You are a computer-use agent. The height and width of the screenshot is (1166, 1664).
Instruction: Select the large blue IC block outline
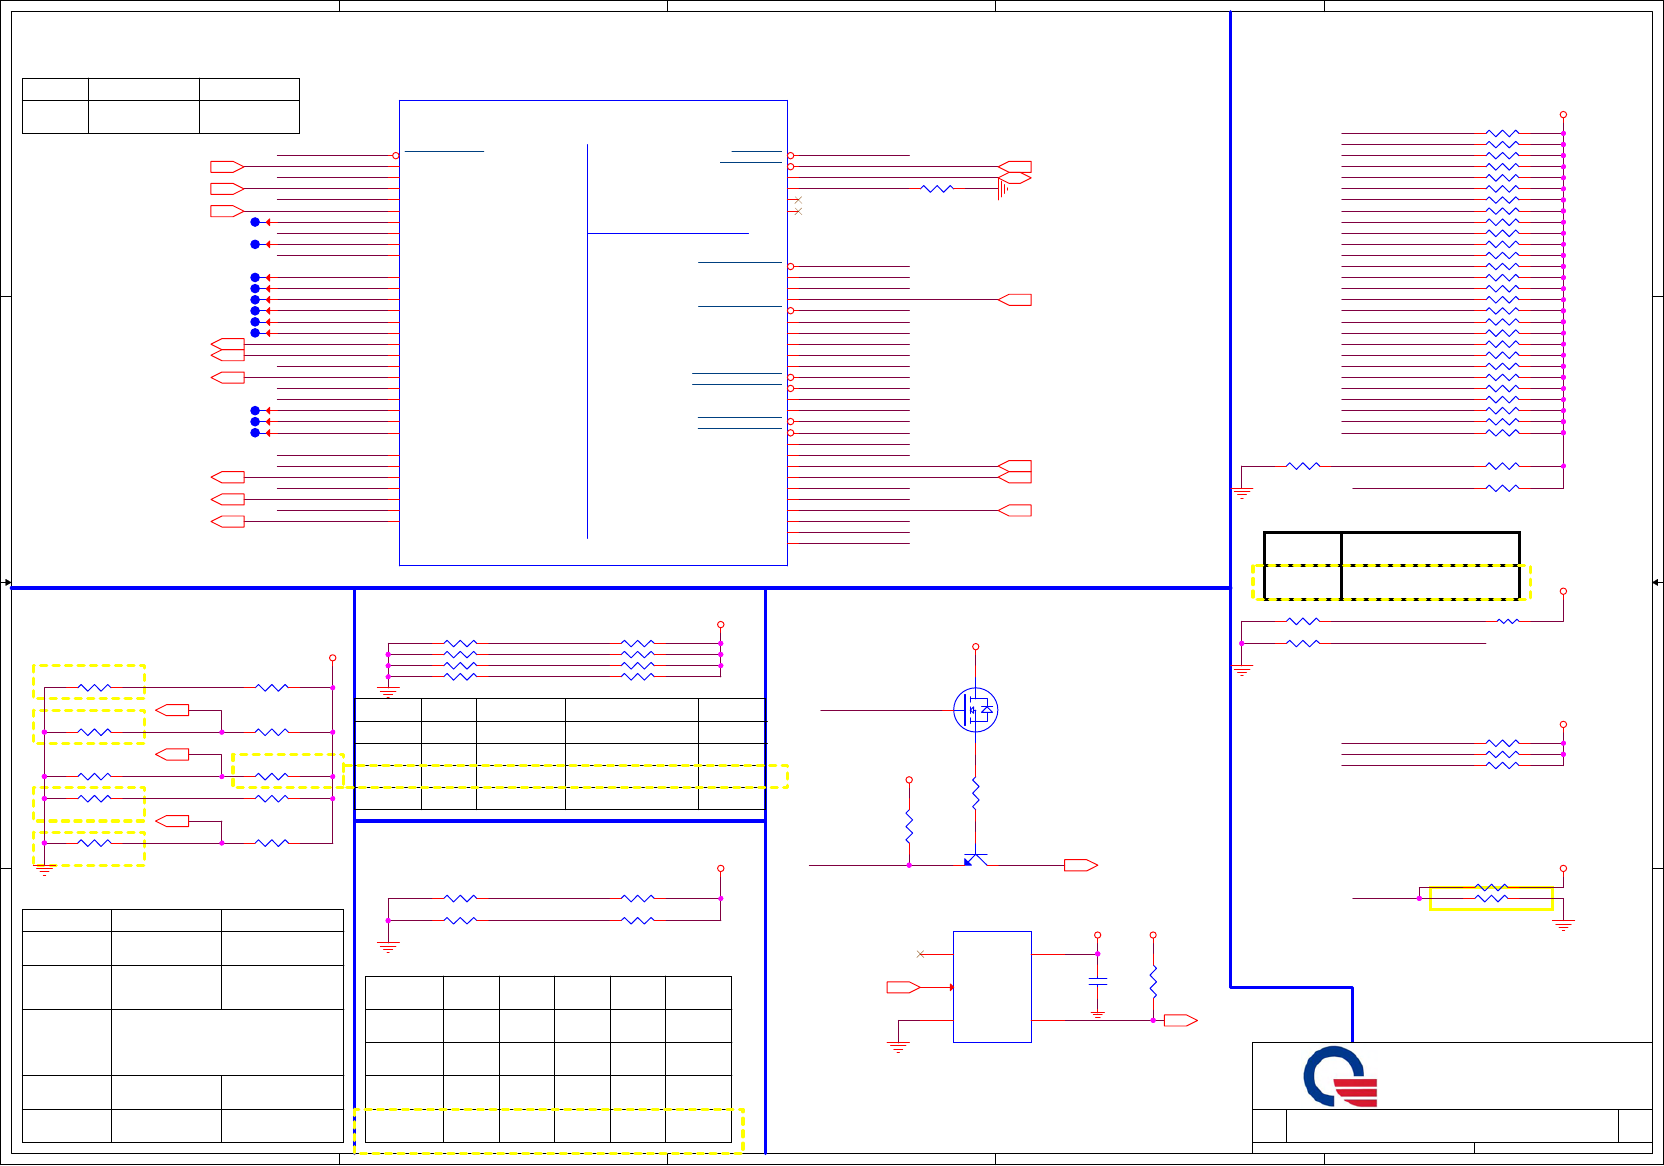[593, 333]
